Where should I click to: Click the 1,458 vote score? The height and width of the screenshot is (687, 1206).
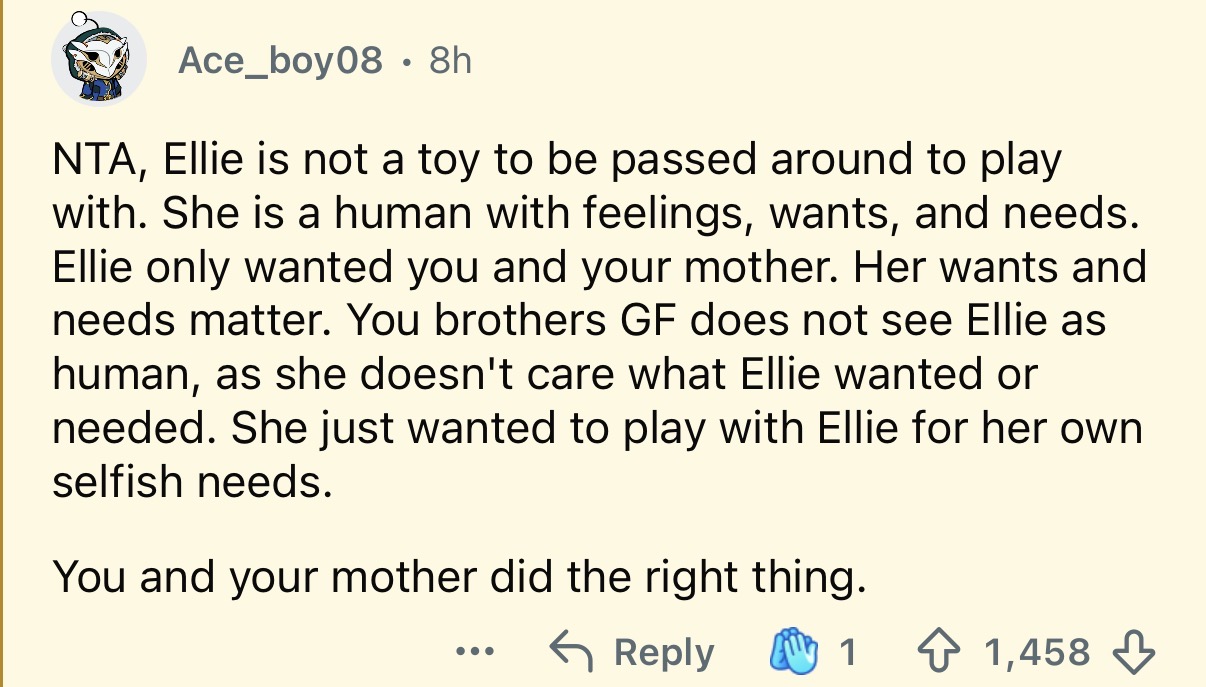pos(1037,653)
